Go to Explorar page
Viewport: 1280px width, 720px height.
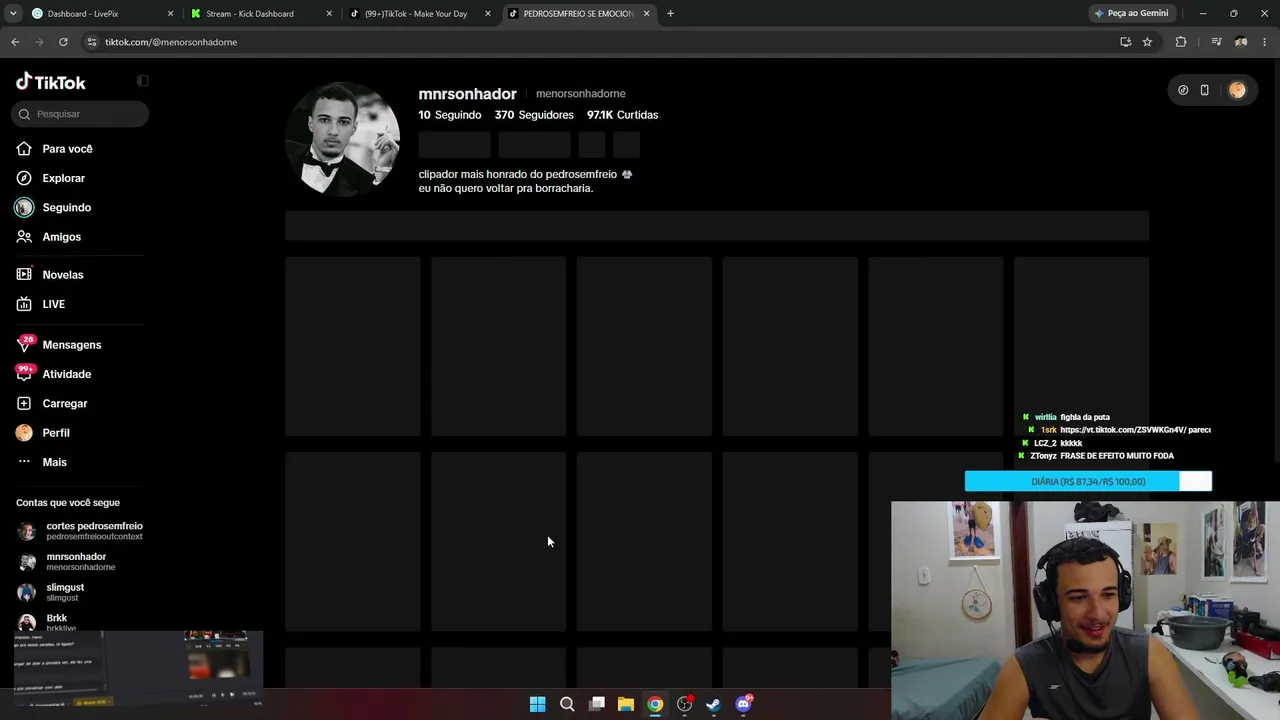[x=63, y=178]
